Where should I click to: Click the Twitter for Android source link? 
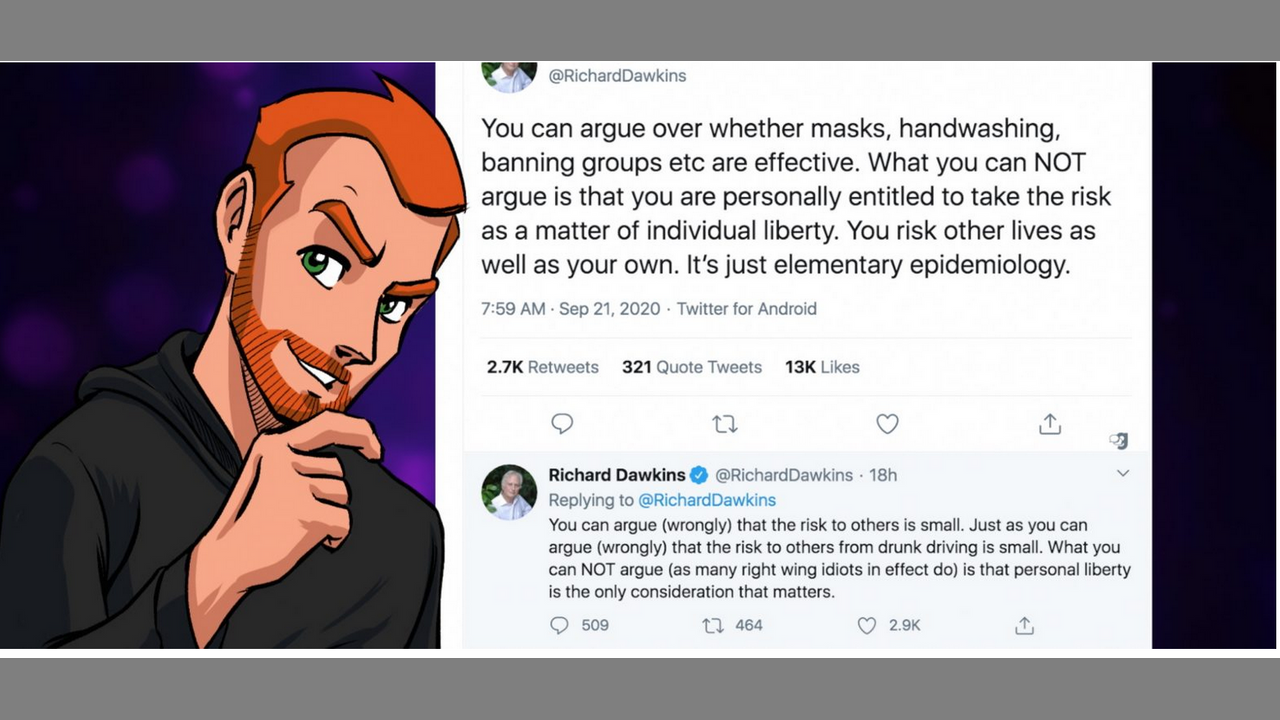click(747, 309)
